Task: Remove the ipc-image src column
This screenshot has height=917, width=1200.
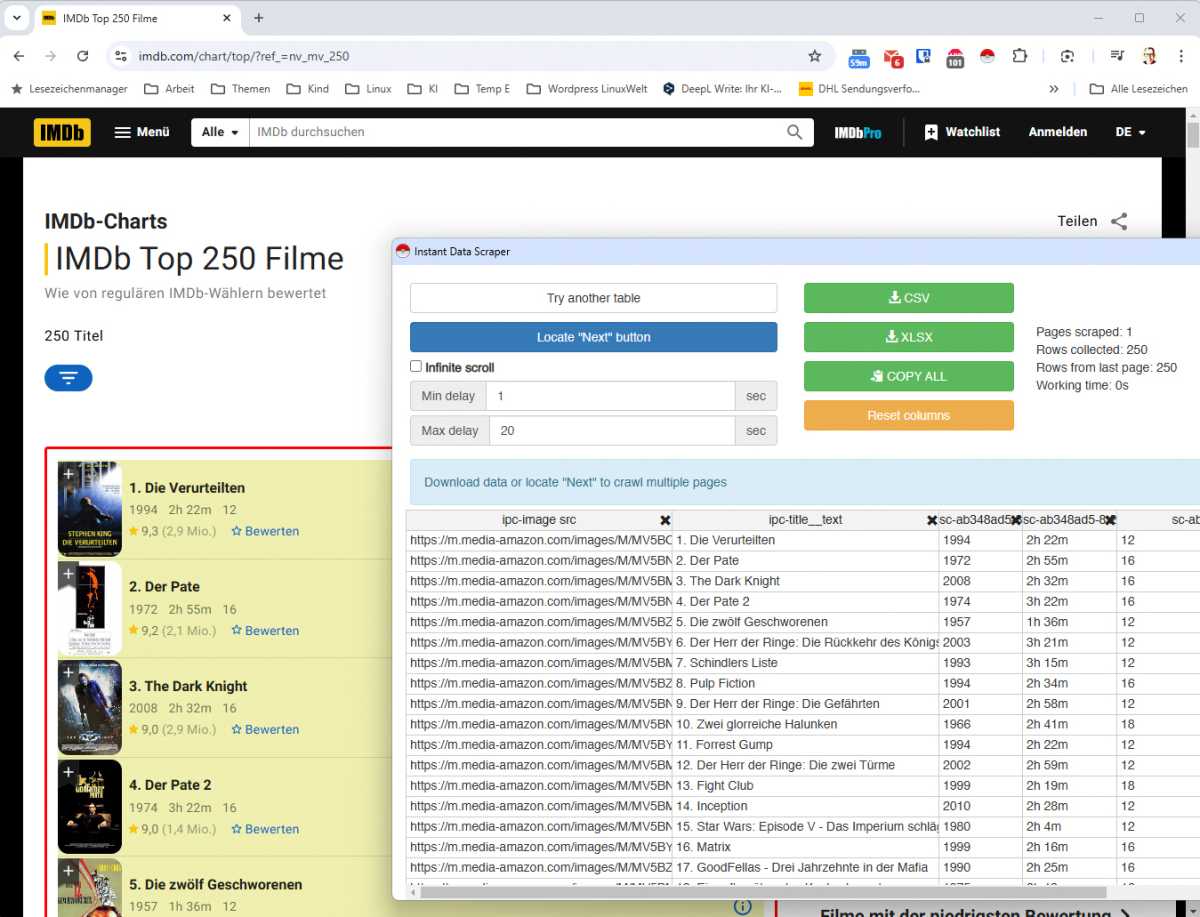Action: coord(665,520)
